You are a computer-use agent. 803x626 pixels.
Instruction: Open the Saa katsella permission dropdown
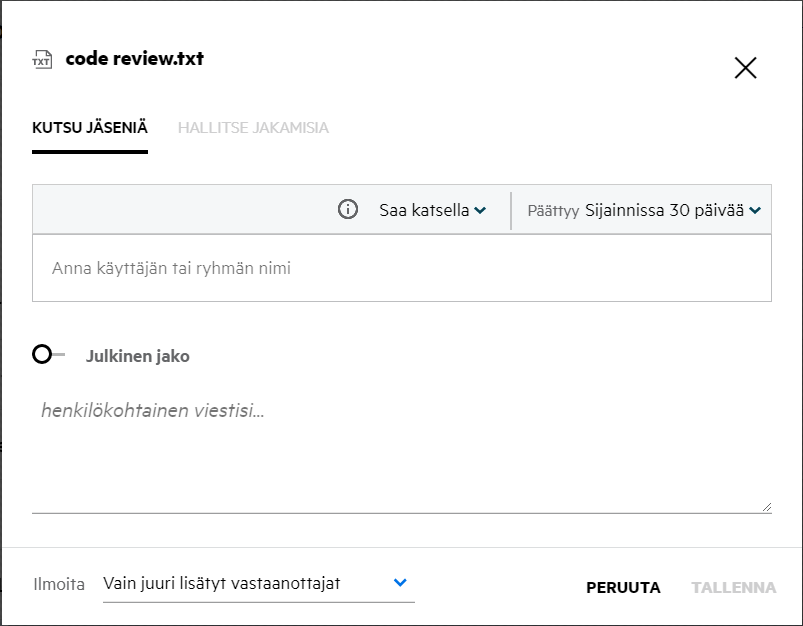click(x=425, y=210)
